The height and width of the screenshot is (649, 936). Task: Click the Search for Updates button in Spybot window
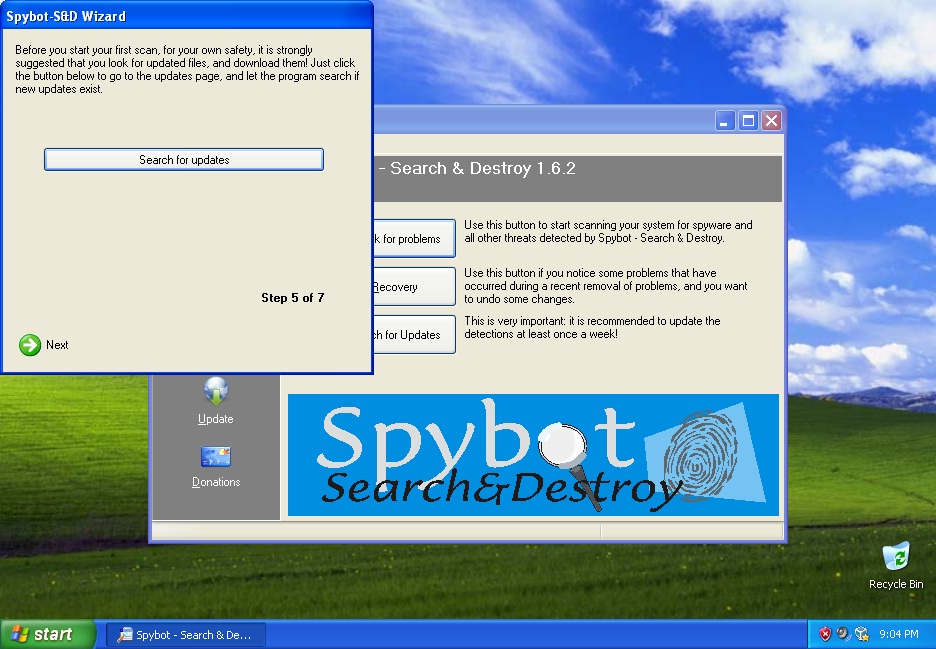click(x=414, y=334)
